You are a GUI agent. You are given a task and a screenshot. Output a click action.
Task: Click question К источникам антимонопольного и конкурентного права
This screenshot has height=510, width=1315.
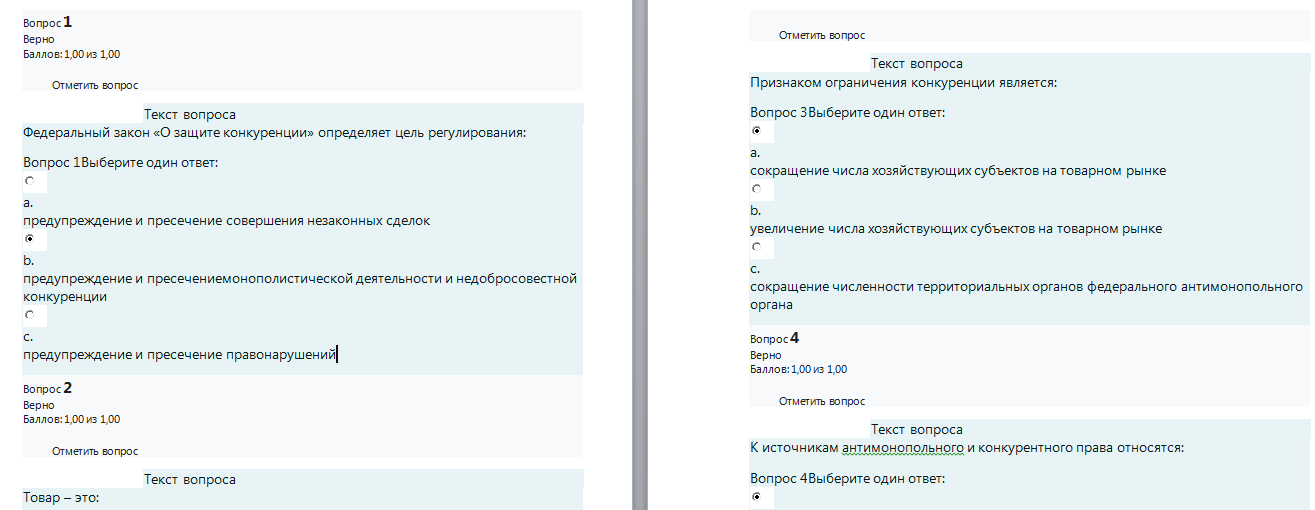pos(967,448)
